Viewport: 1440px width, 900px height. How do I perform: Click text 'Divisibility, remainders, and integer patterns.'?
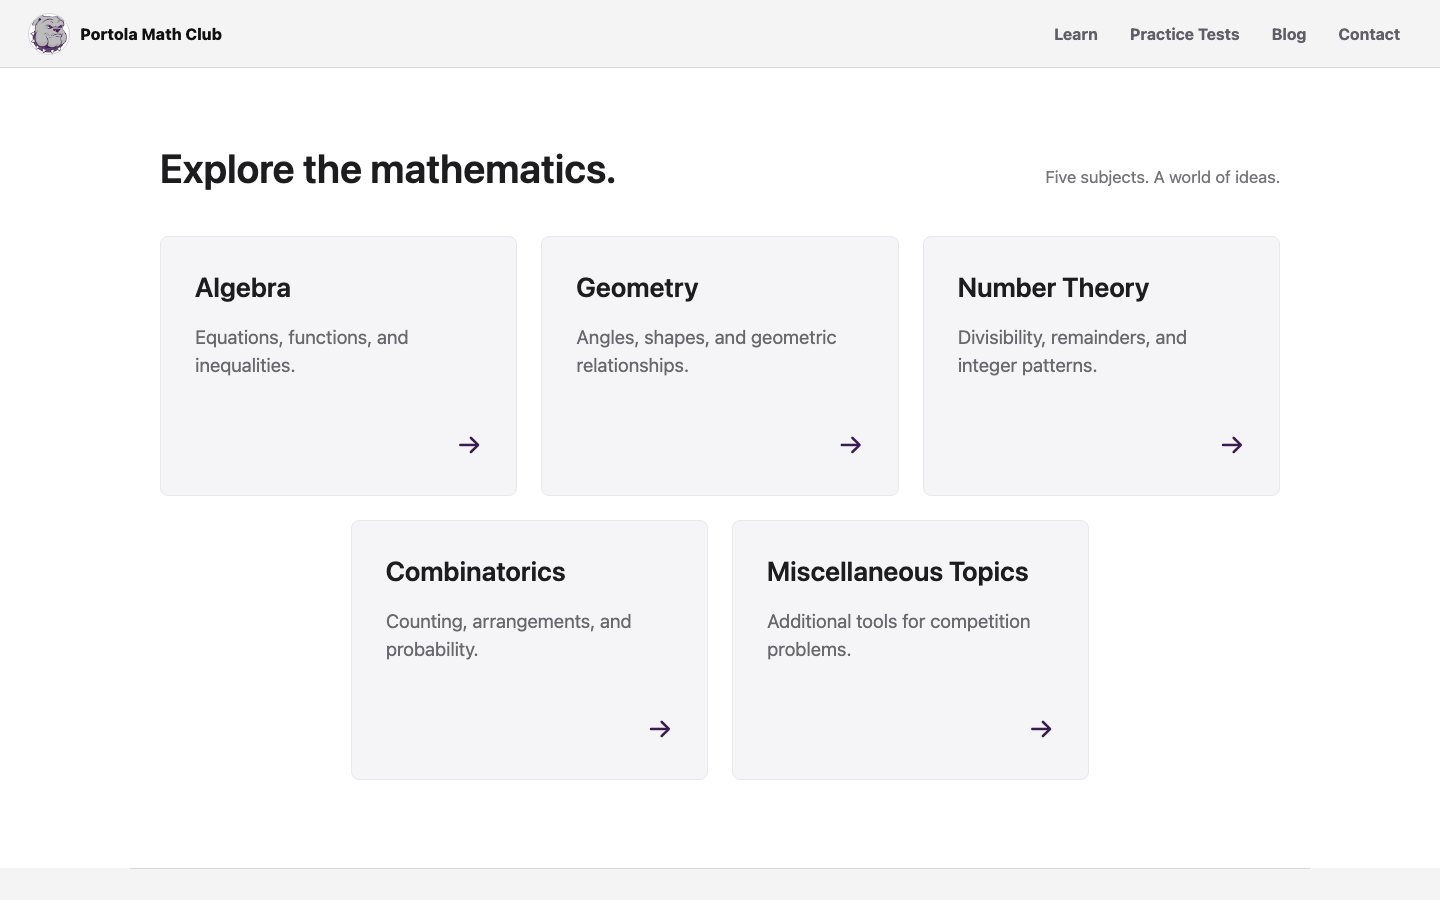[x=1072, y=351]
